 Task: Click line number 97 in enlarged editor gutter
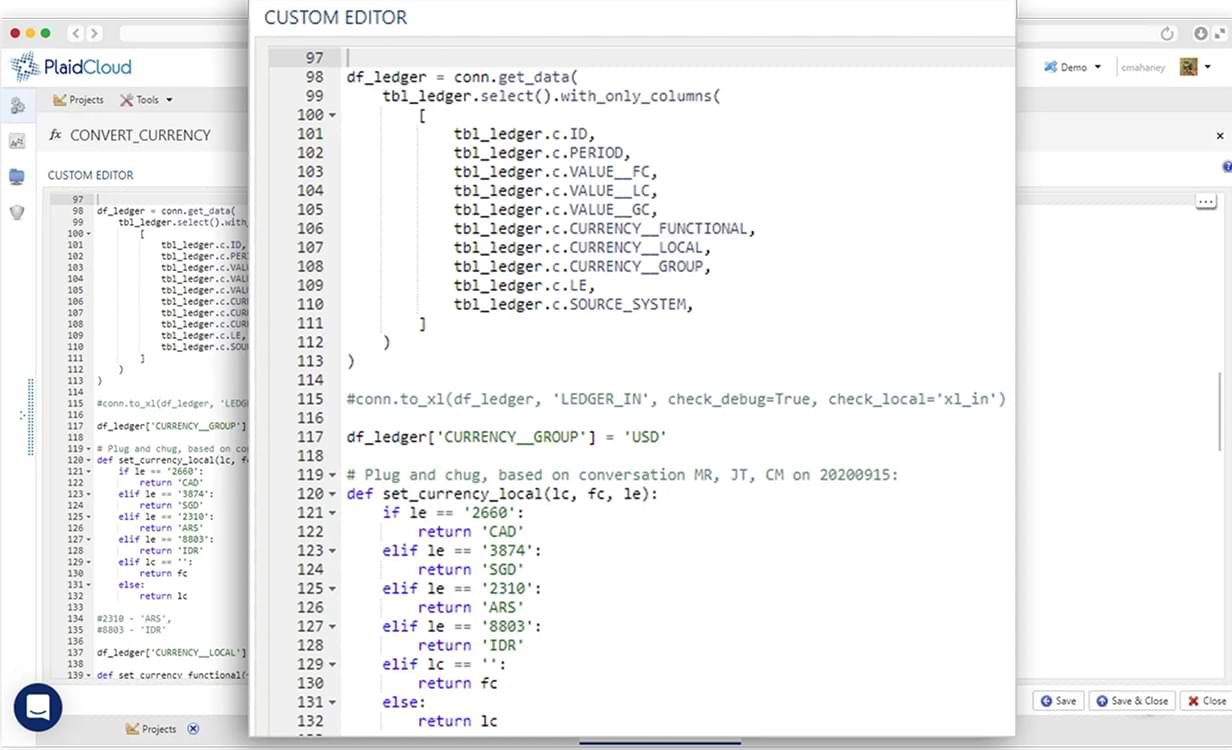coord(314,58)
